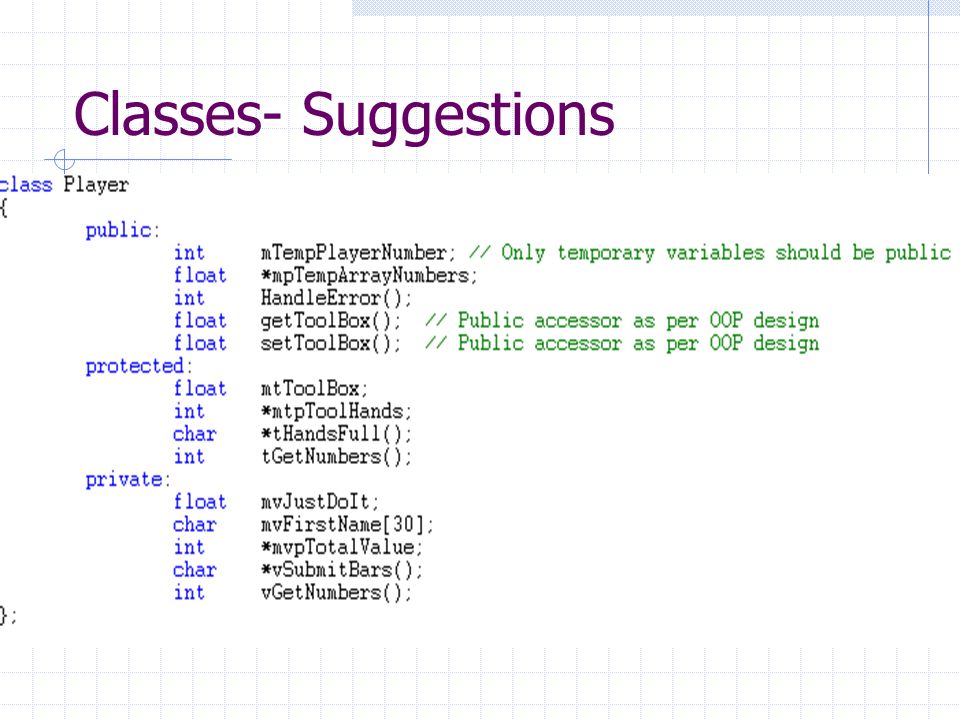Click the "int" type before vGetNumbers()

point(189,593)
